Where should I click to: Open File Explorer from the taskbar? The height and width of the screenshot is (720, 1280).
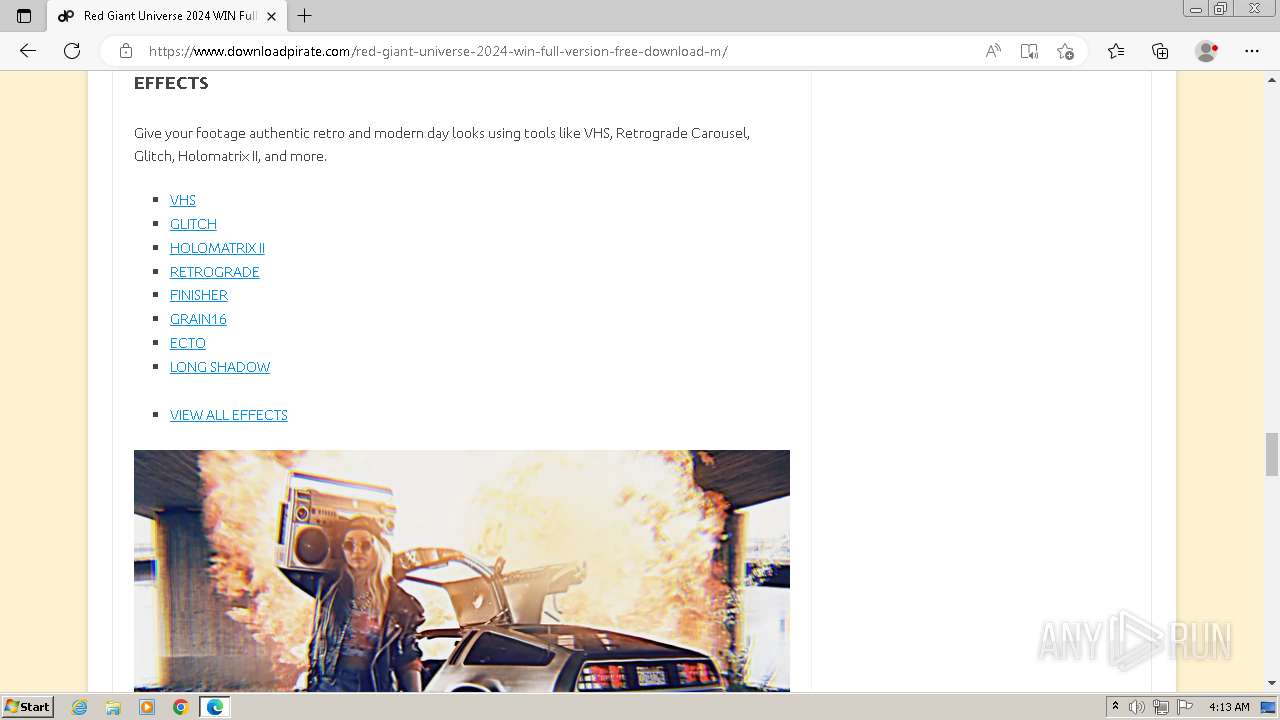(113, 707)
